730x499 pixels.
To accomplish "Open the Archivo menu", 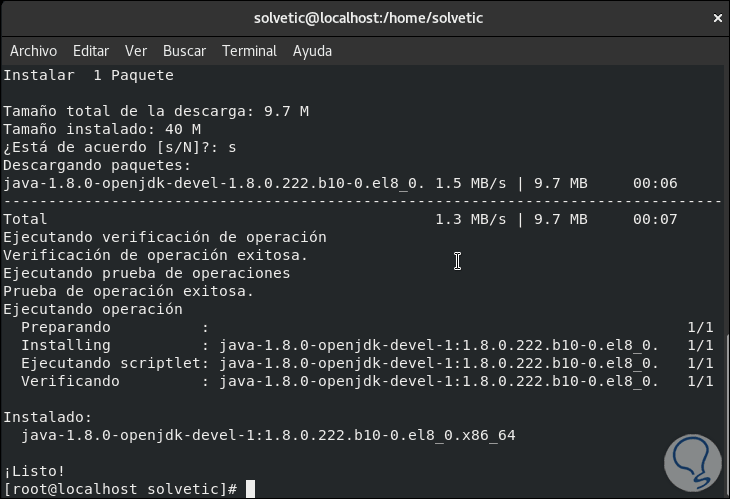I will tap(33, 51).
